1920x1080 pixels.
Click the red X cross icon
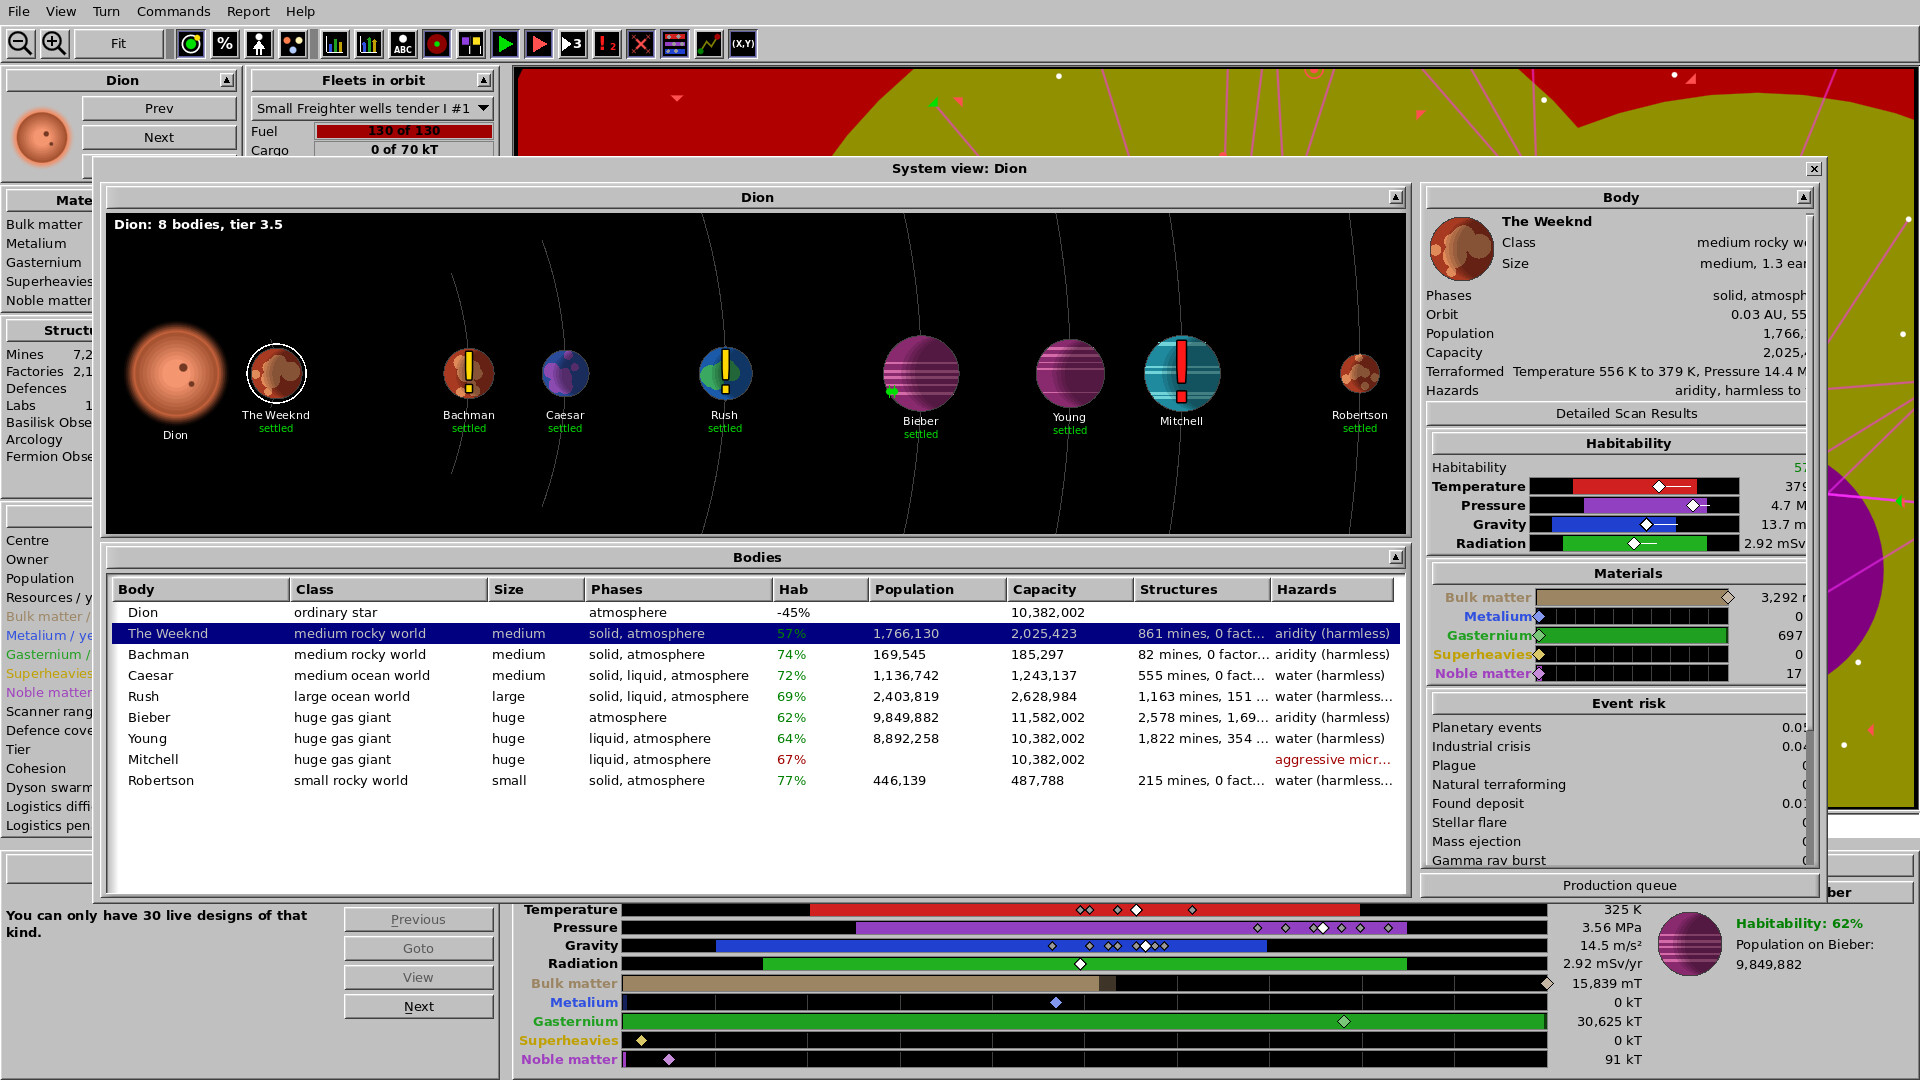pyautogui.click(x=641, y=44)
